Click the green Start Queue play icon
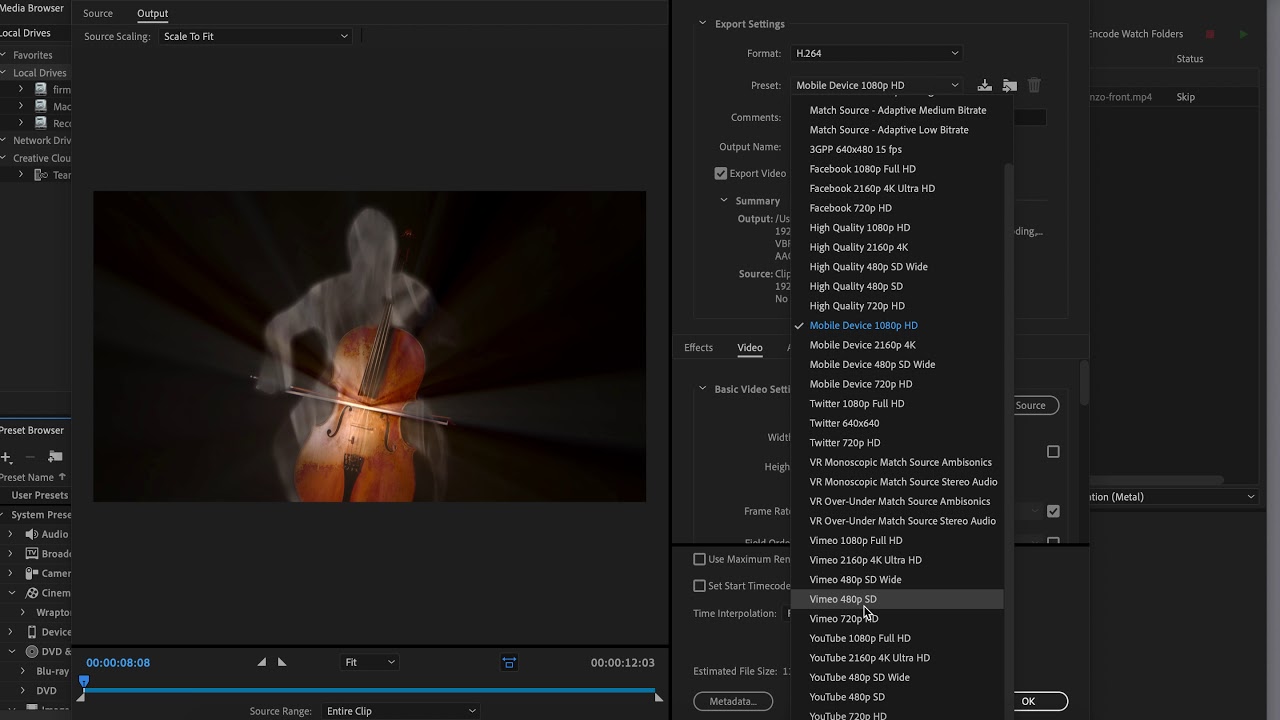This screenshot has width=1280, height=720. tap(1243, 34)
